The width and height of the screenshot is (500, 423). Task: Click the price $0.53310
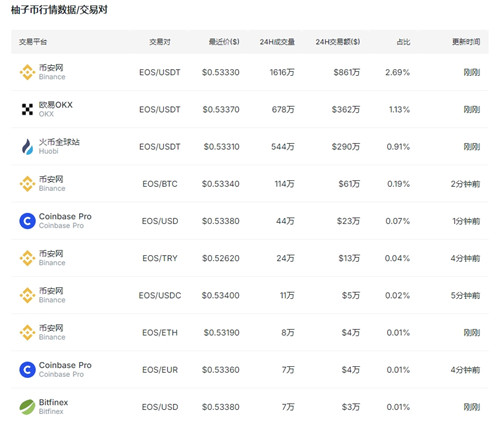pyautogui.click(x=222, y=147)
